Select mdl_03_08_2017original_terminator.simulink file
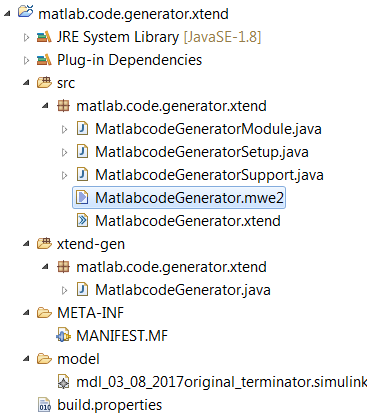 (x=222, y=382)
